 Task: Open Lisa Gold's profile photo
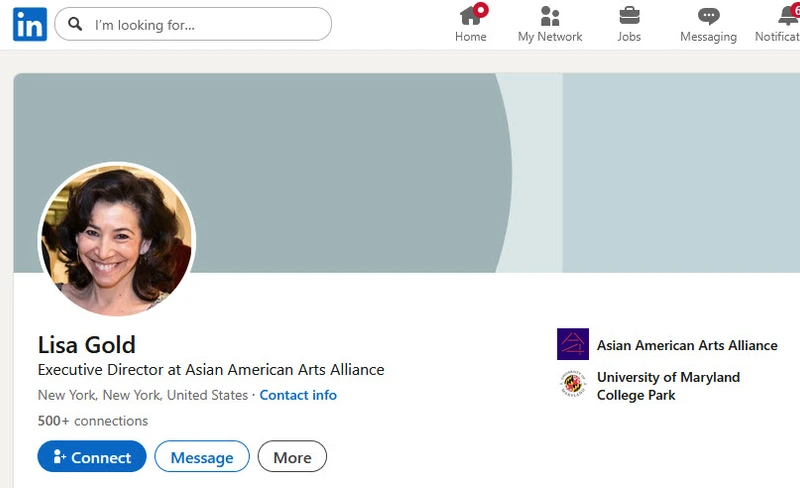(117, 239)
